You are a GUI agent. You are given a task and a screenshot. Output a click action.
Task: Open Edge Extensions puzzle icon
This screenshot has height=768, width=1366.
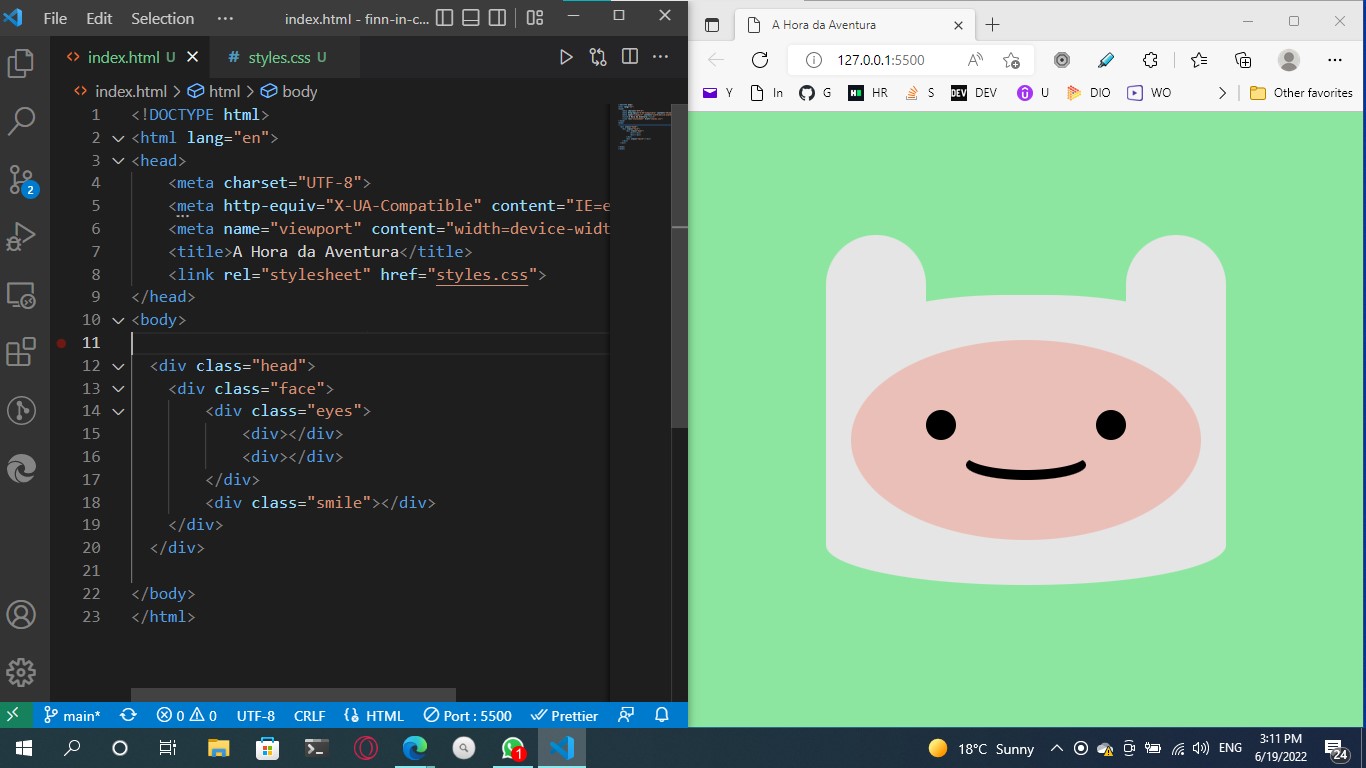click(1150, 60)
